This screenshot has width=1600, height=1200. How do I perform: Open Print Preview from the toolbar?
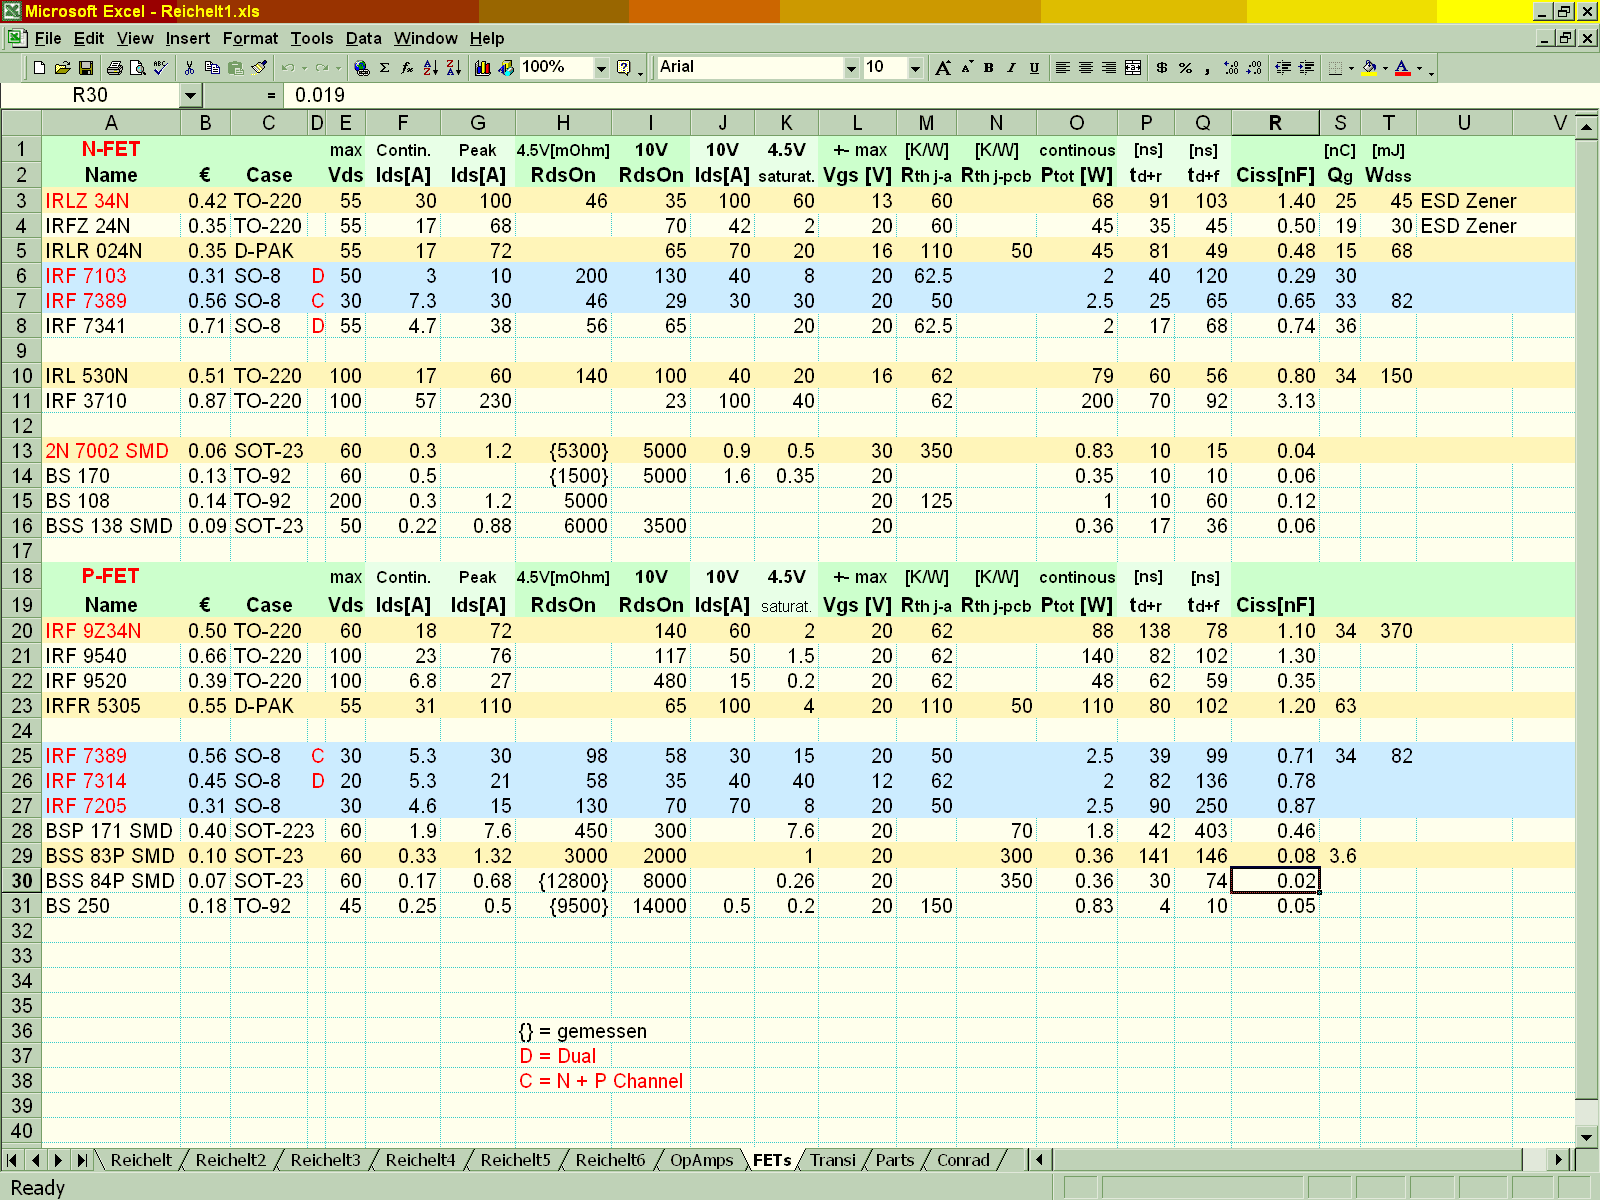coord(137,68)
